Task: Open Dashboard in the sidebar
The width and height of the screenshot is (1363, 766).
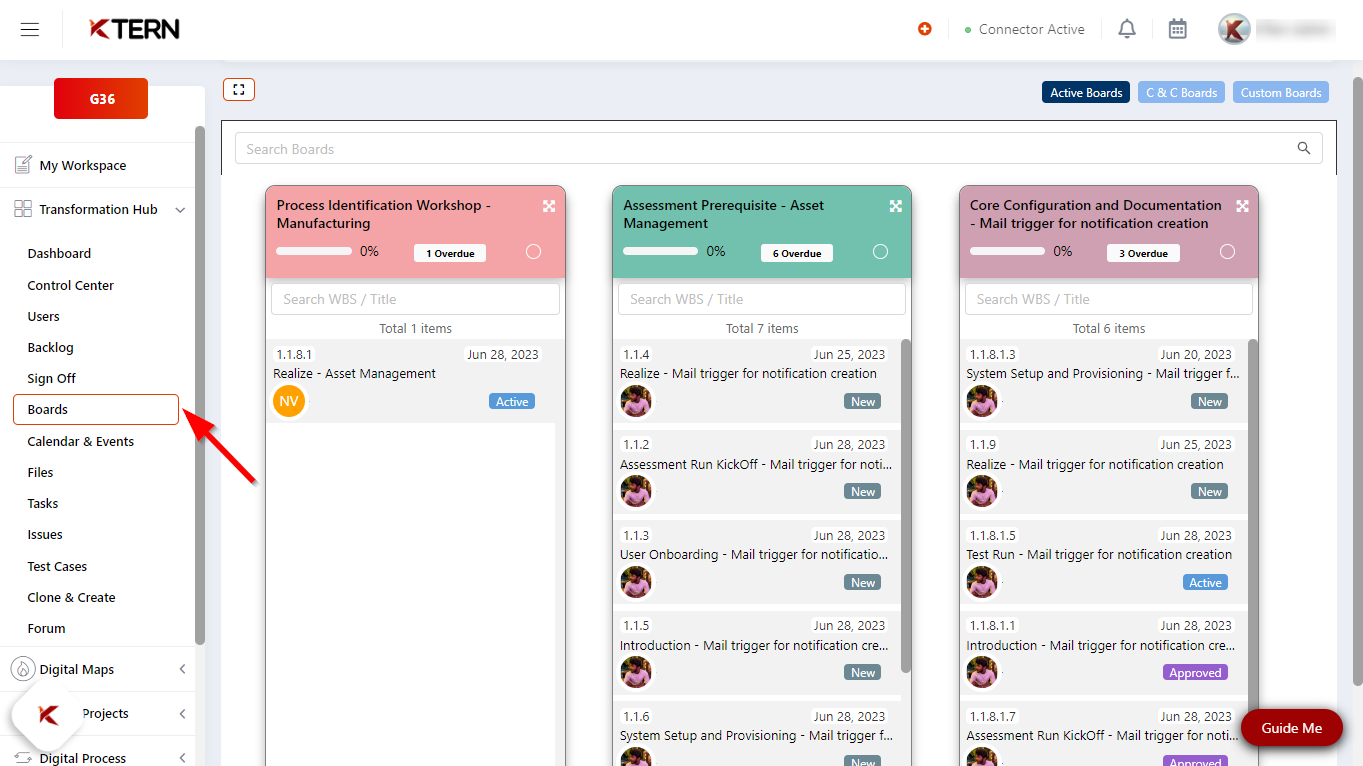Action: 59,253
